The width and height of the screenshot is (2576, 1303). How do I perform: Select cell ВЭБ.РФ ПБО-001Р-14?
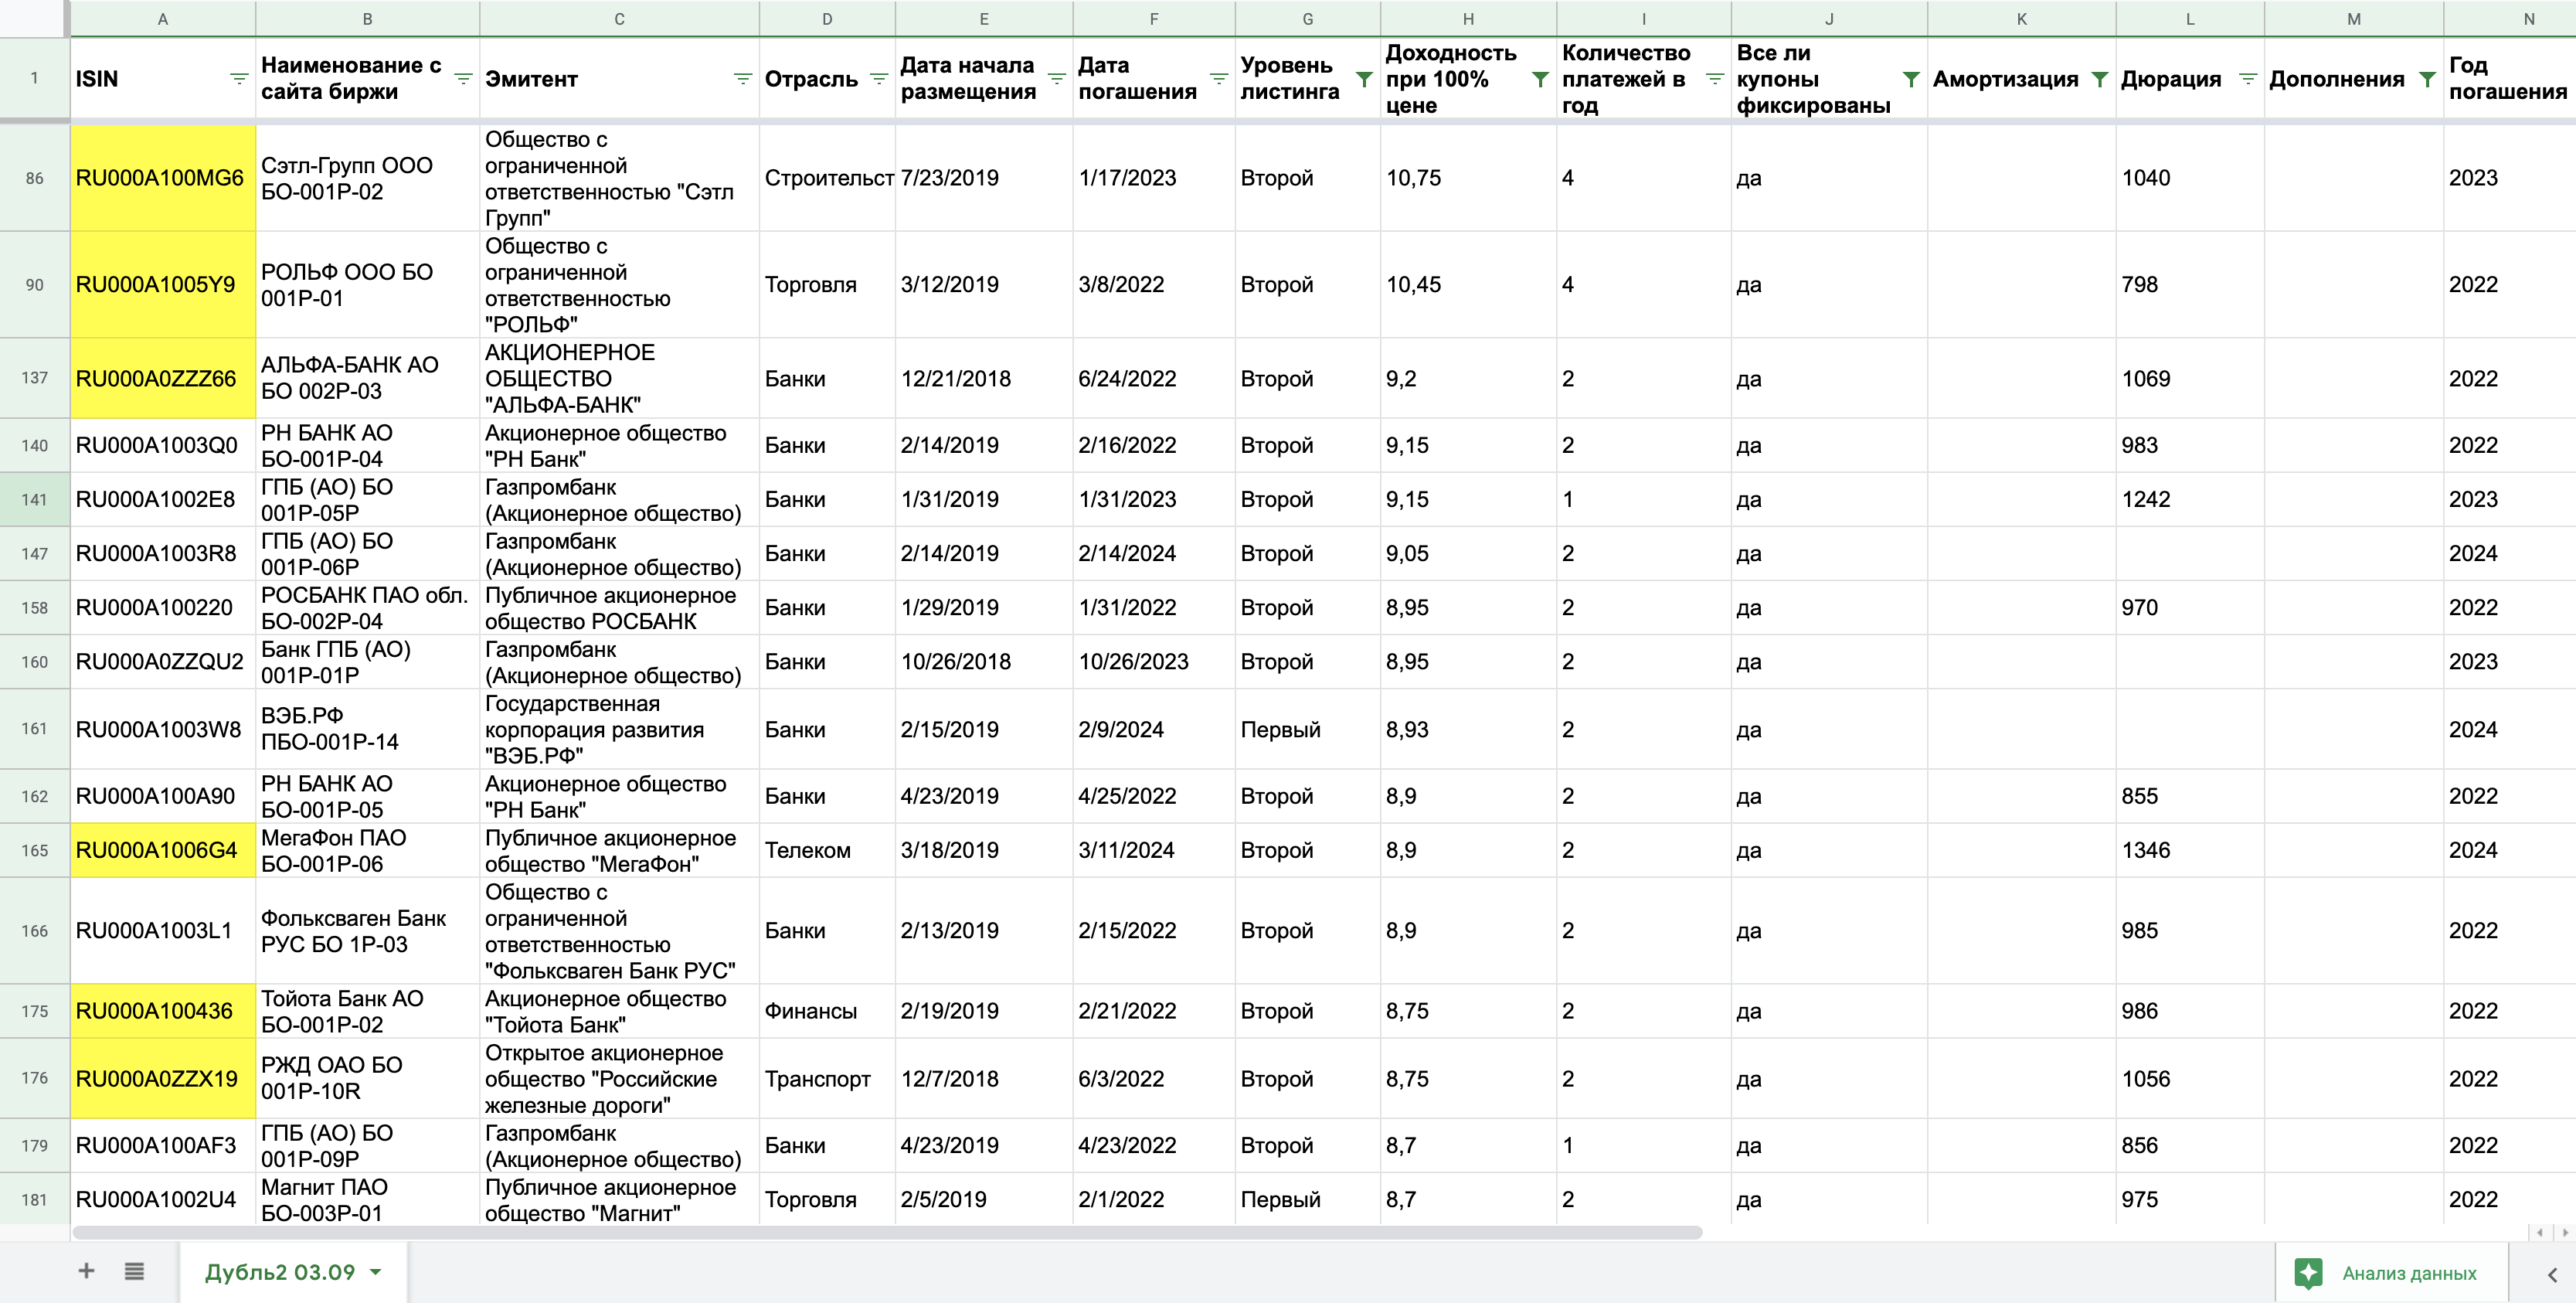(367, 729)
